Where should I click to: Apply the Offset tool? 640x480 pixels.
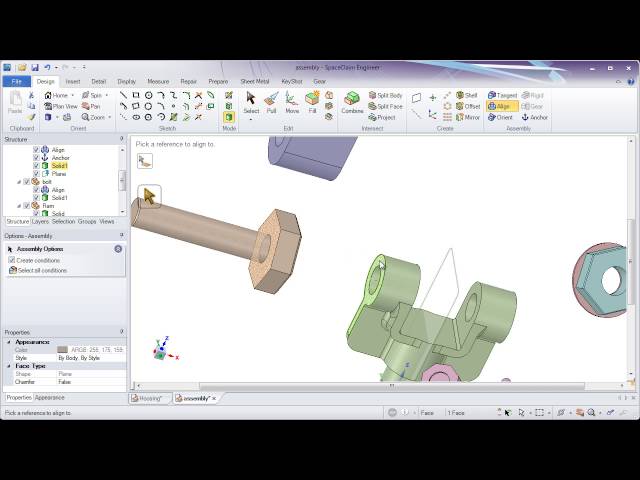point(468,106)
